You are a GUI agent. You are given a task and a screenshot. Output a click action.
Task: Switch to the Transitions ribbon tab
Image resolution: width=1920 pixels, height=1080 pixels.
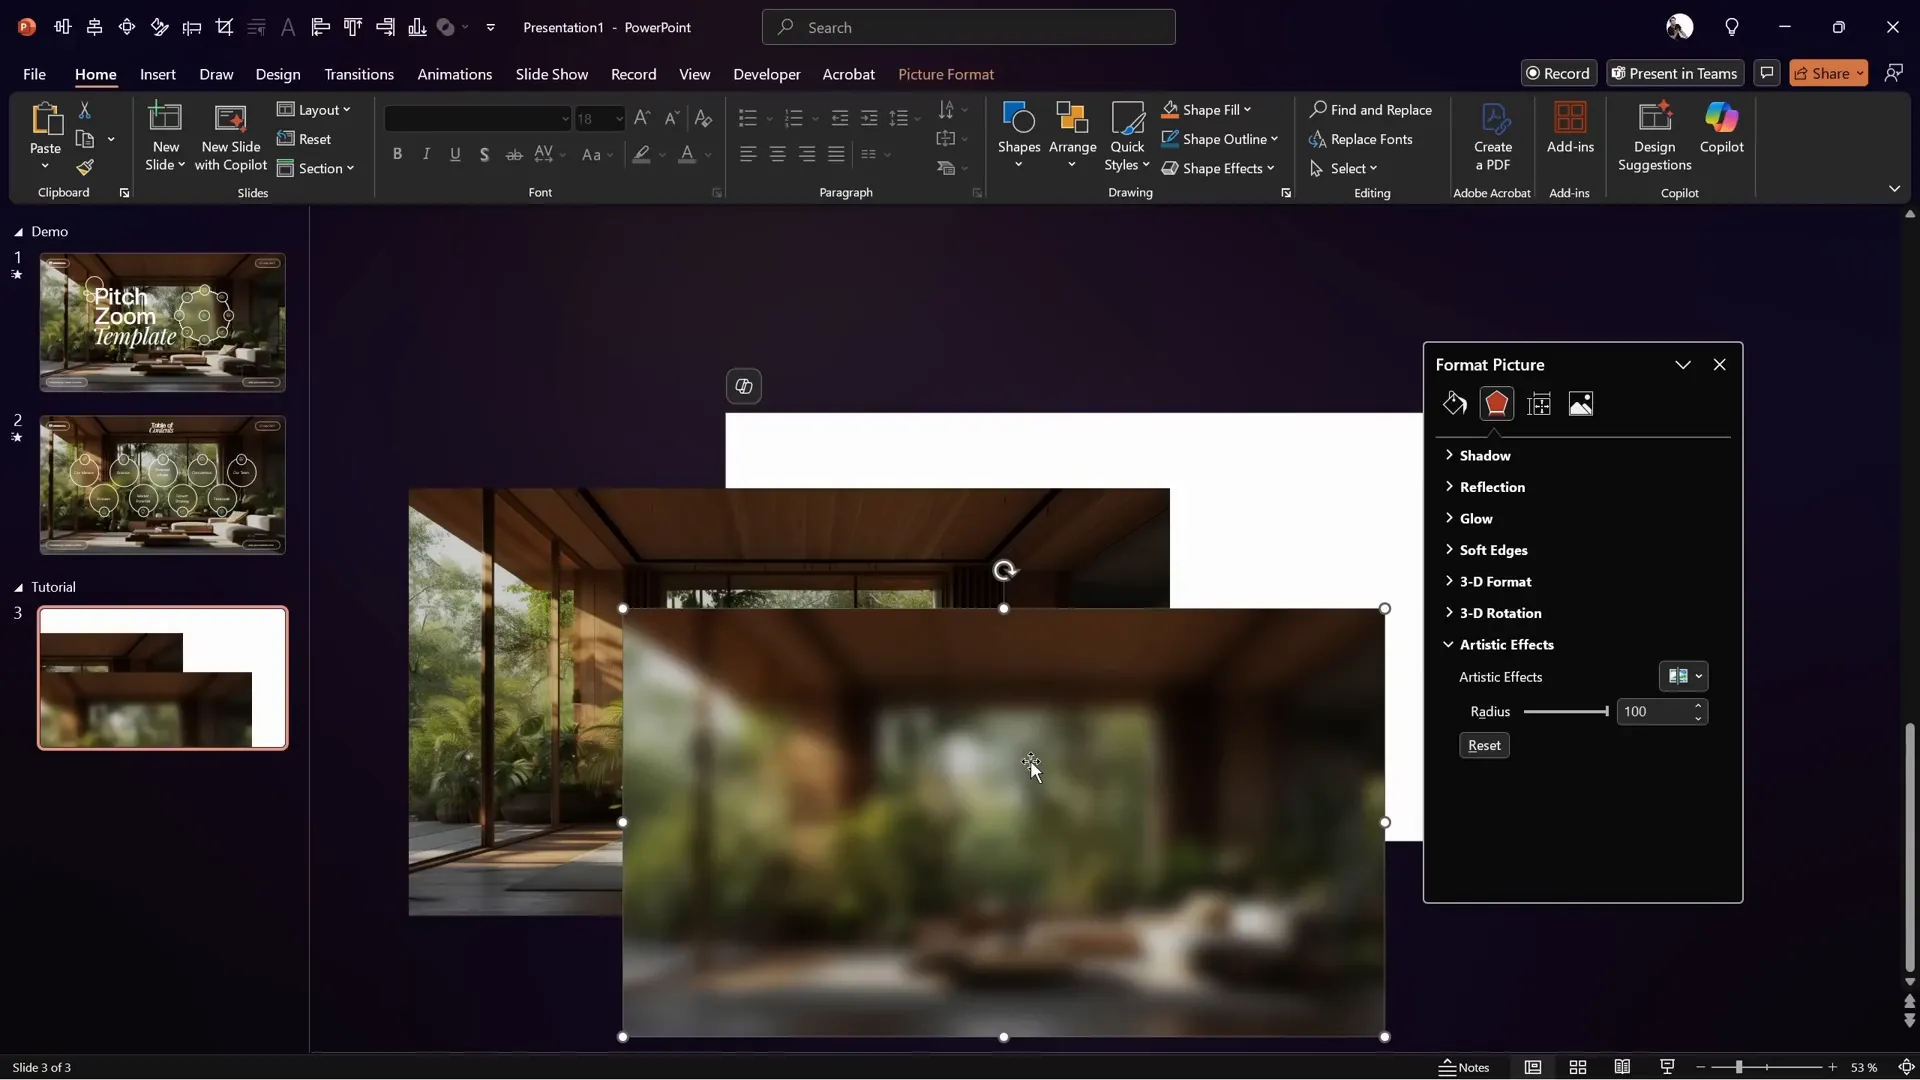pyautogui.click(x=359, y=74)
